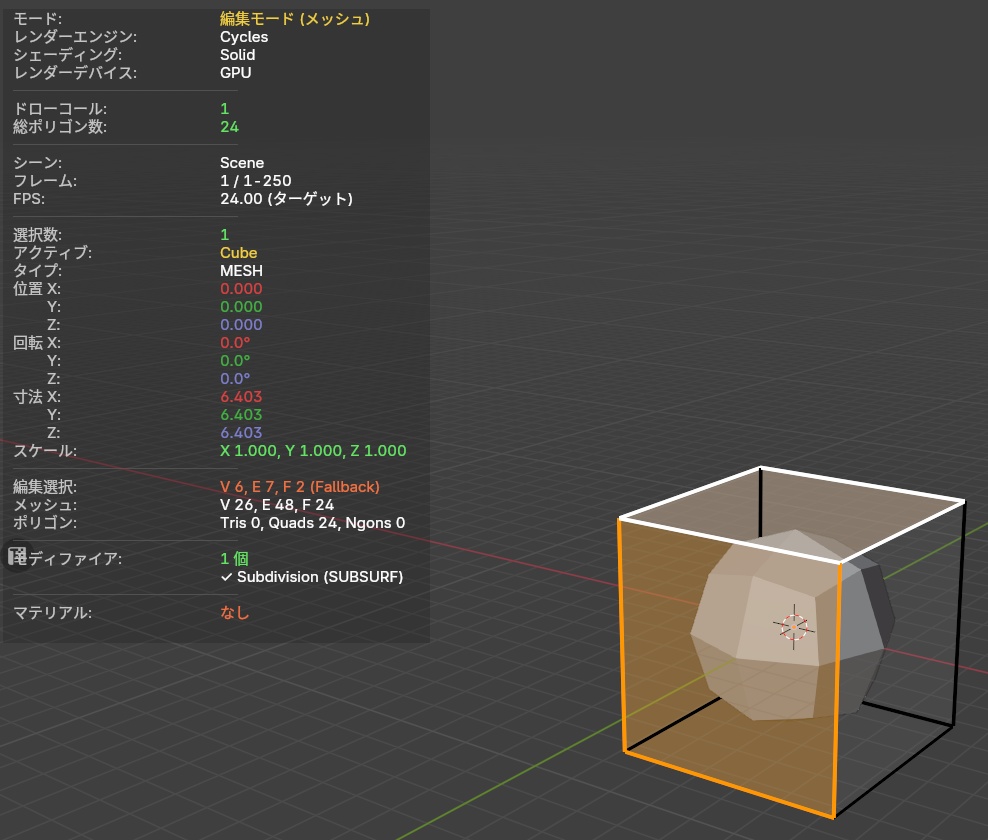
Task: Click the checkmark beside Subdivision (SUBSURF)
Action: [227, 577]
